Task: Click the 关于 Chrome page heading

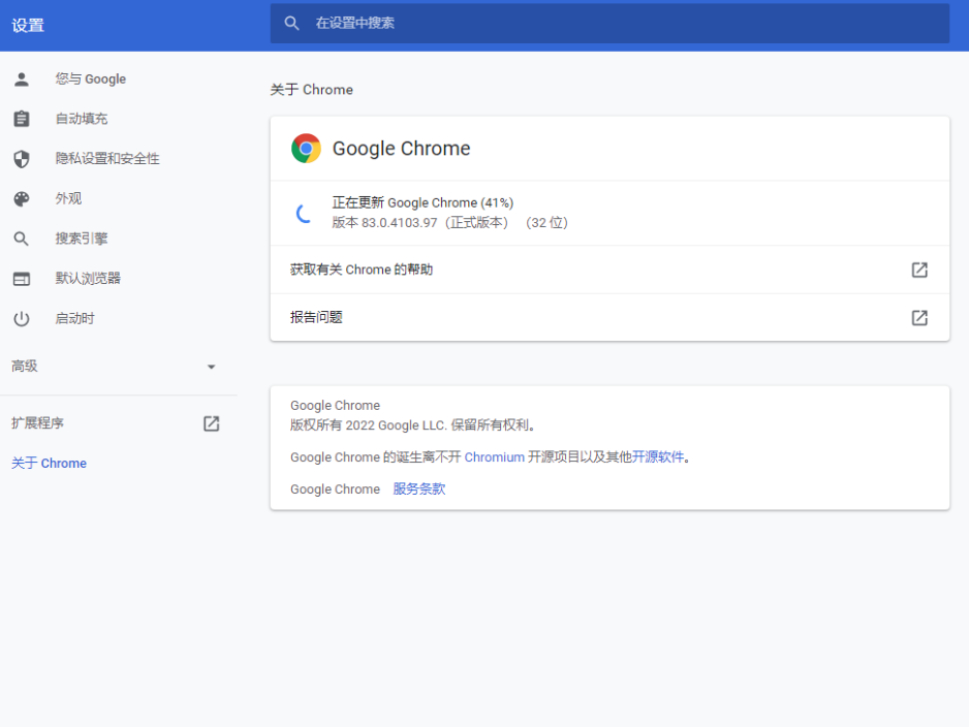Action: tap(311, 90)
